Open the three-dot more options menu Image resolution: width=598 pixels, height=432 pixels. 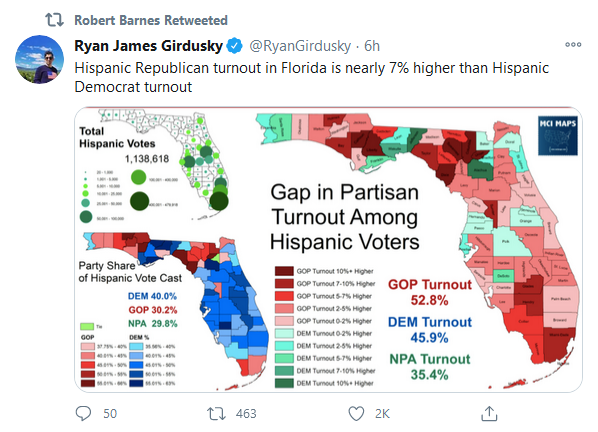573,45
